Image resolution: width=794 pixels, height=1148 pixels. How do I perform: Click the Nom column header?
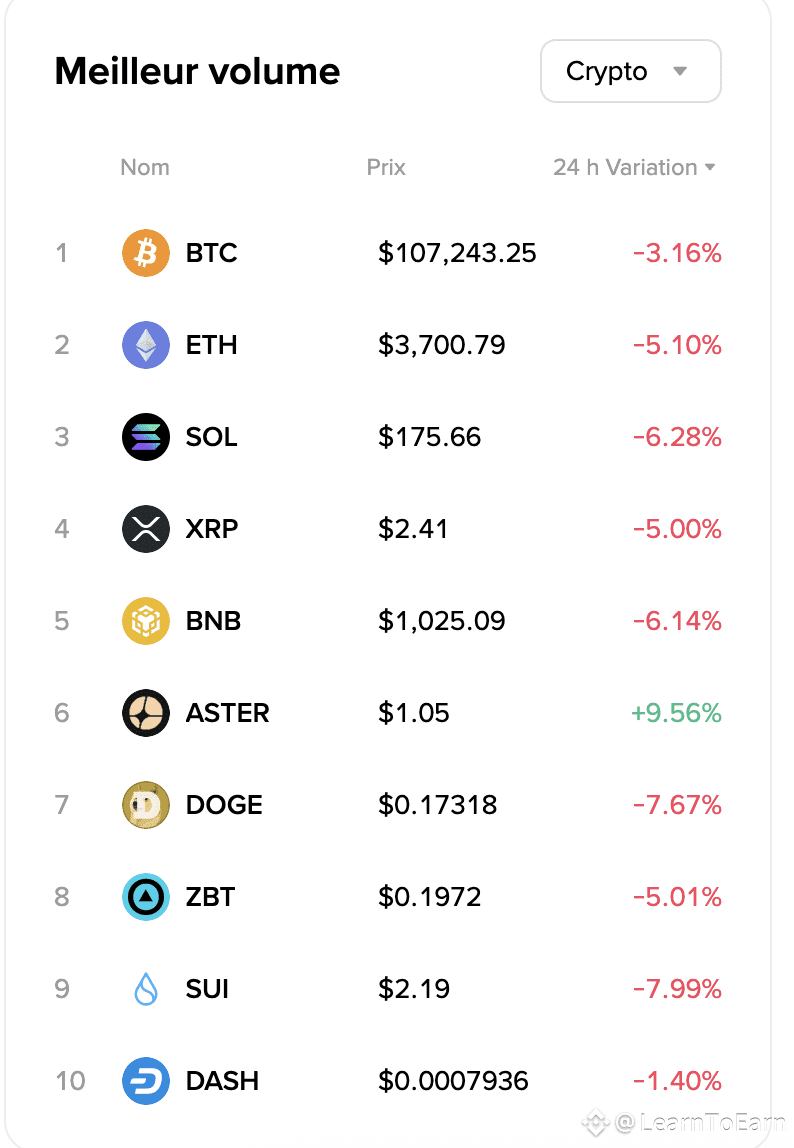point(145,167)
